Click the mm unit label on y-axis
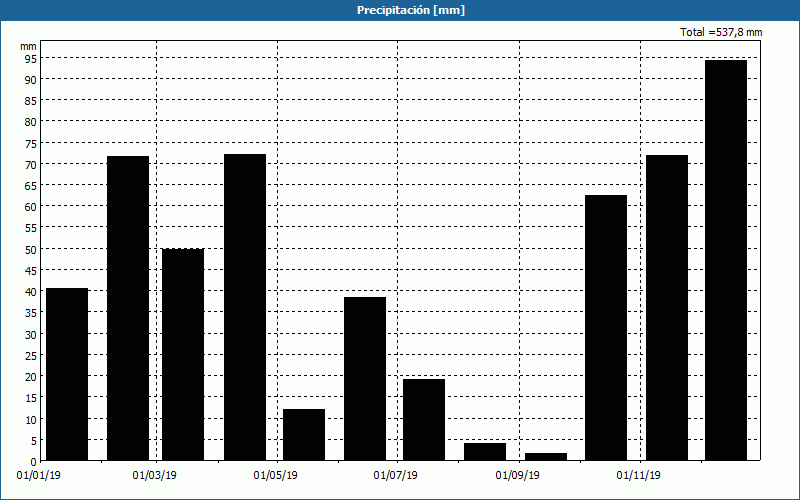The image size is (800, 500). pos(29,47)
